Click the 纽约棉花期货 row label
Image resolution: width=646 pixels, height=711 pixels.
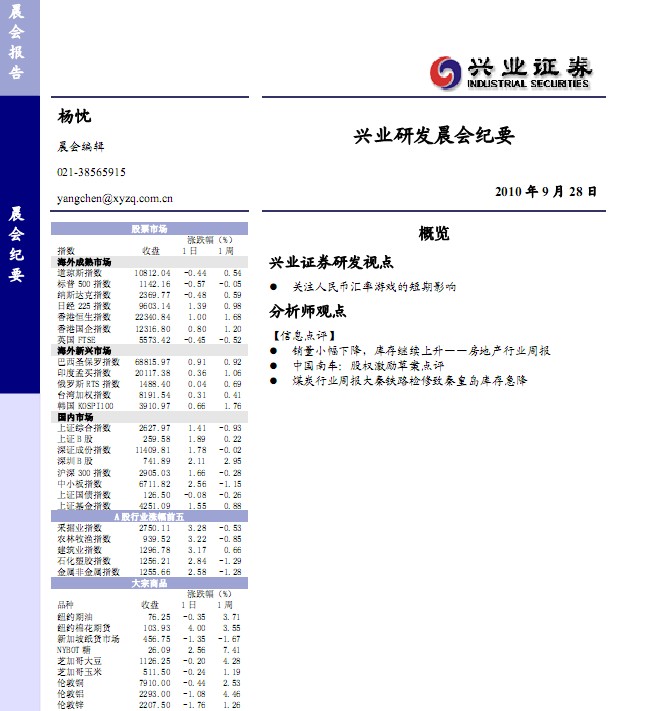coord(84,628)
